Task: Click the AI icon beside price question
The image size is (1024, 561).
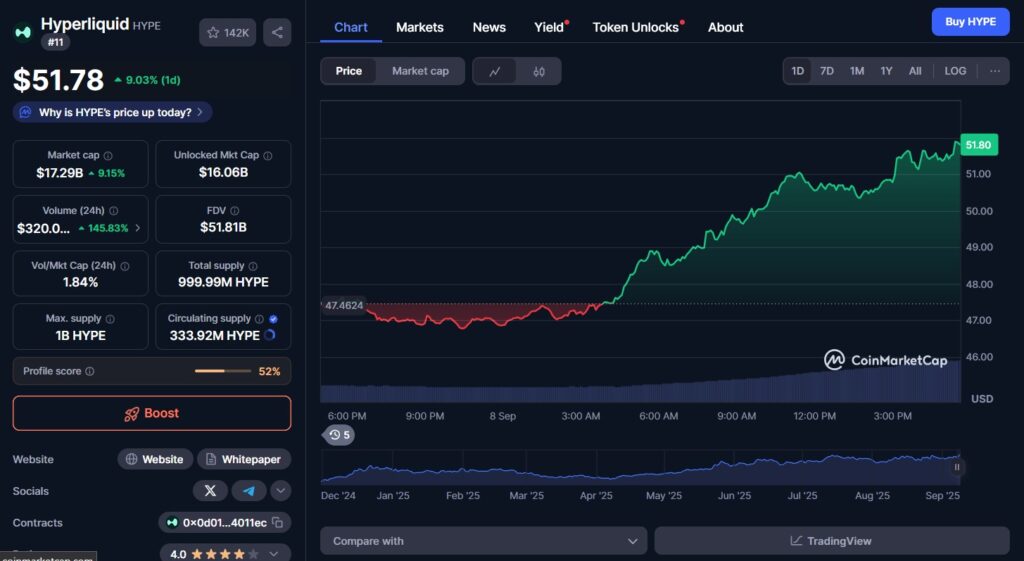Action: tap(25, 112)
